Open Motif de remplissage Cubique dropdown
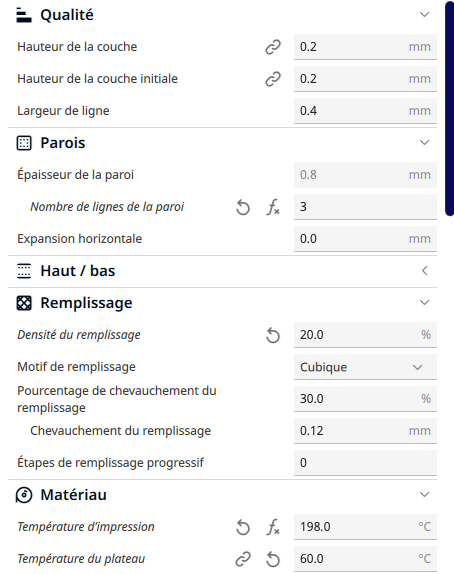 click(365, 367)
